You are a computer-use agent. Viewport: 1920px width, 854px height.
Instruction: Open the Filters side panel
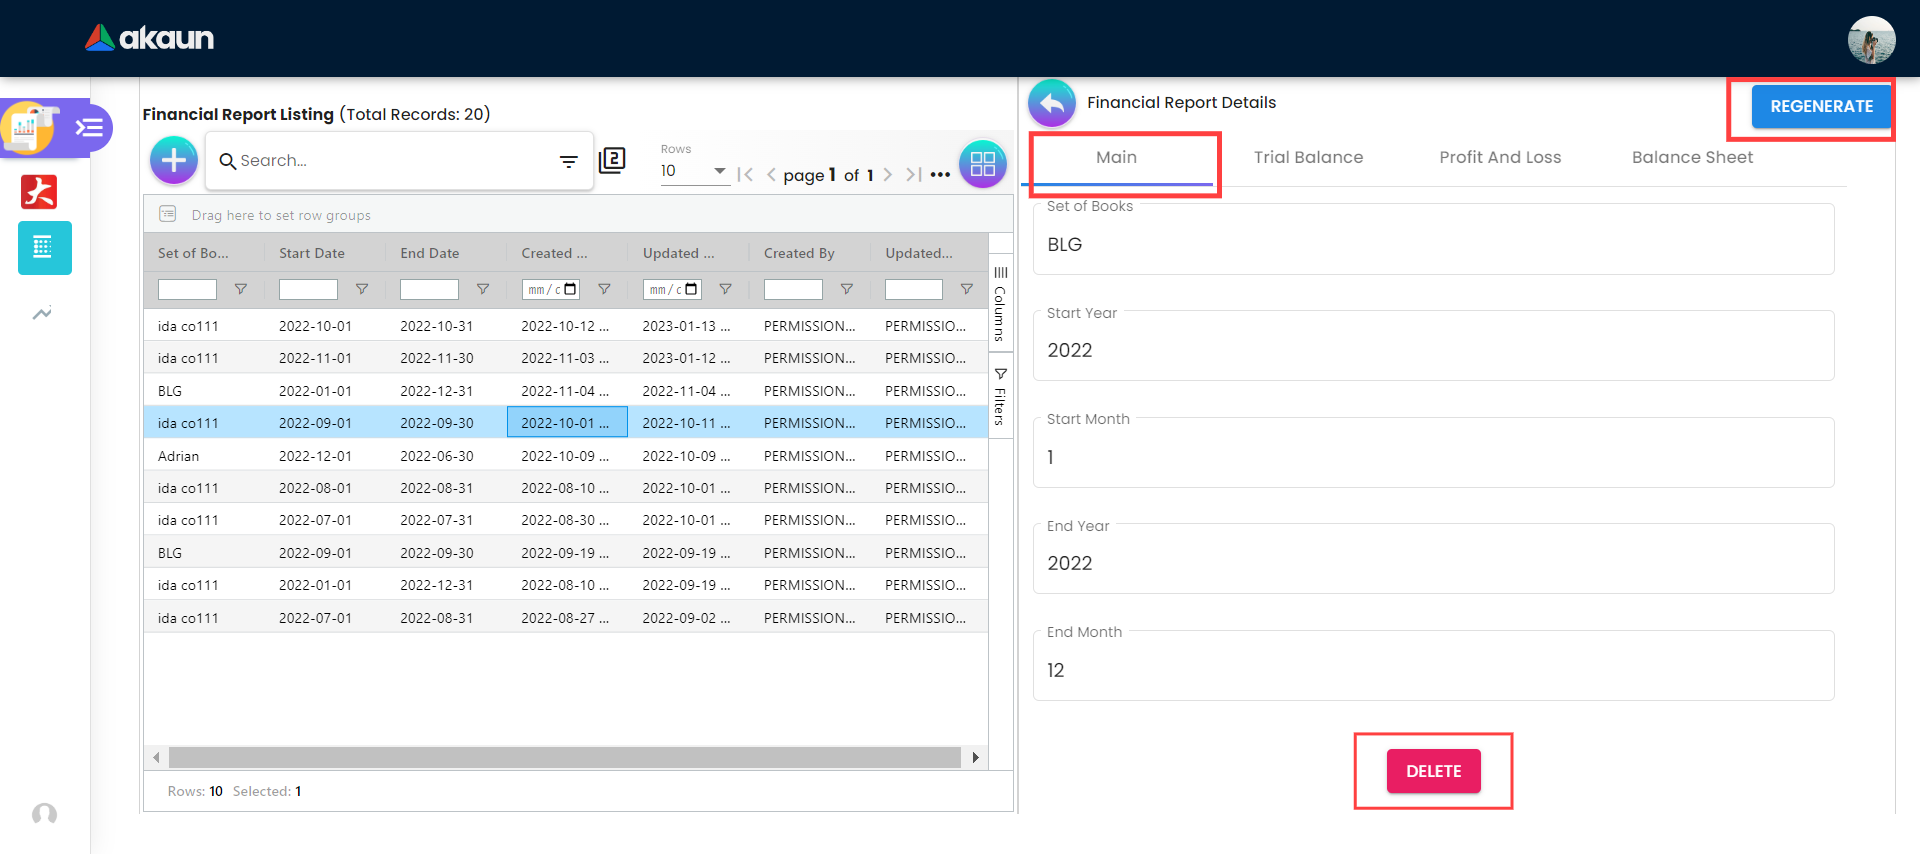click(1000, 397)
